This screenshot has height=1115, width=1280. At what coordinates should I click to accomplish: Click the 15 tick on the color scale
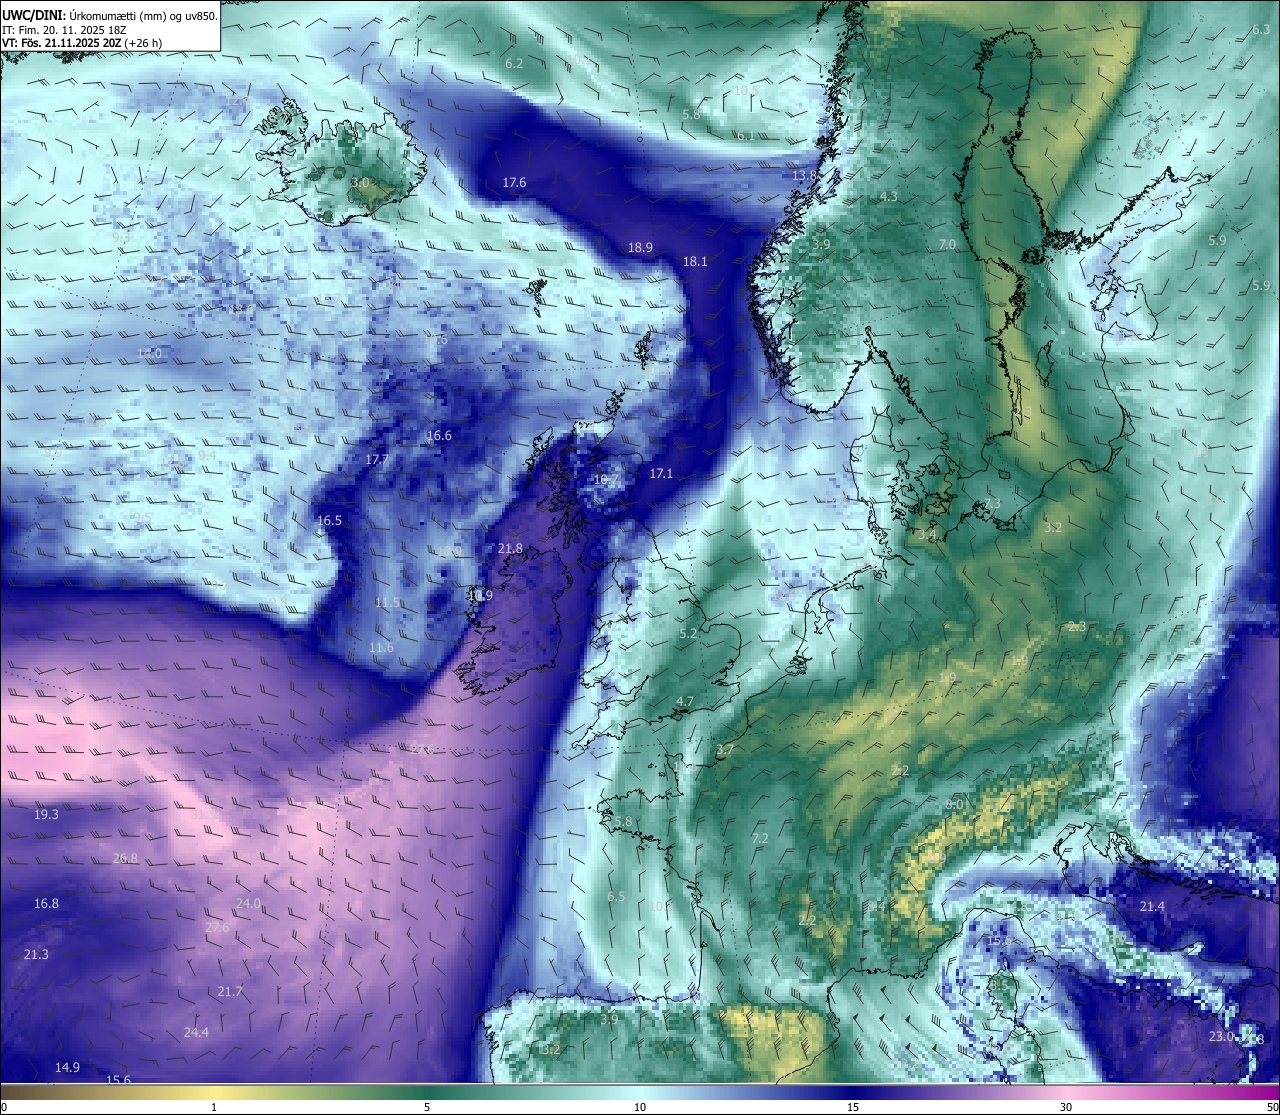tap(853, 1107)
